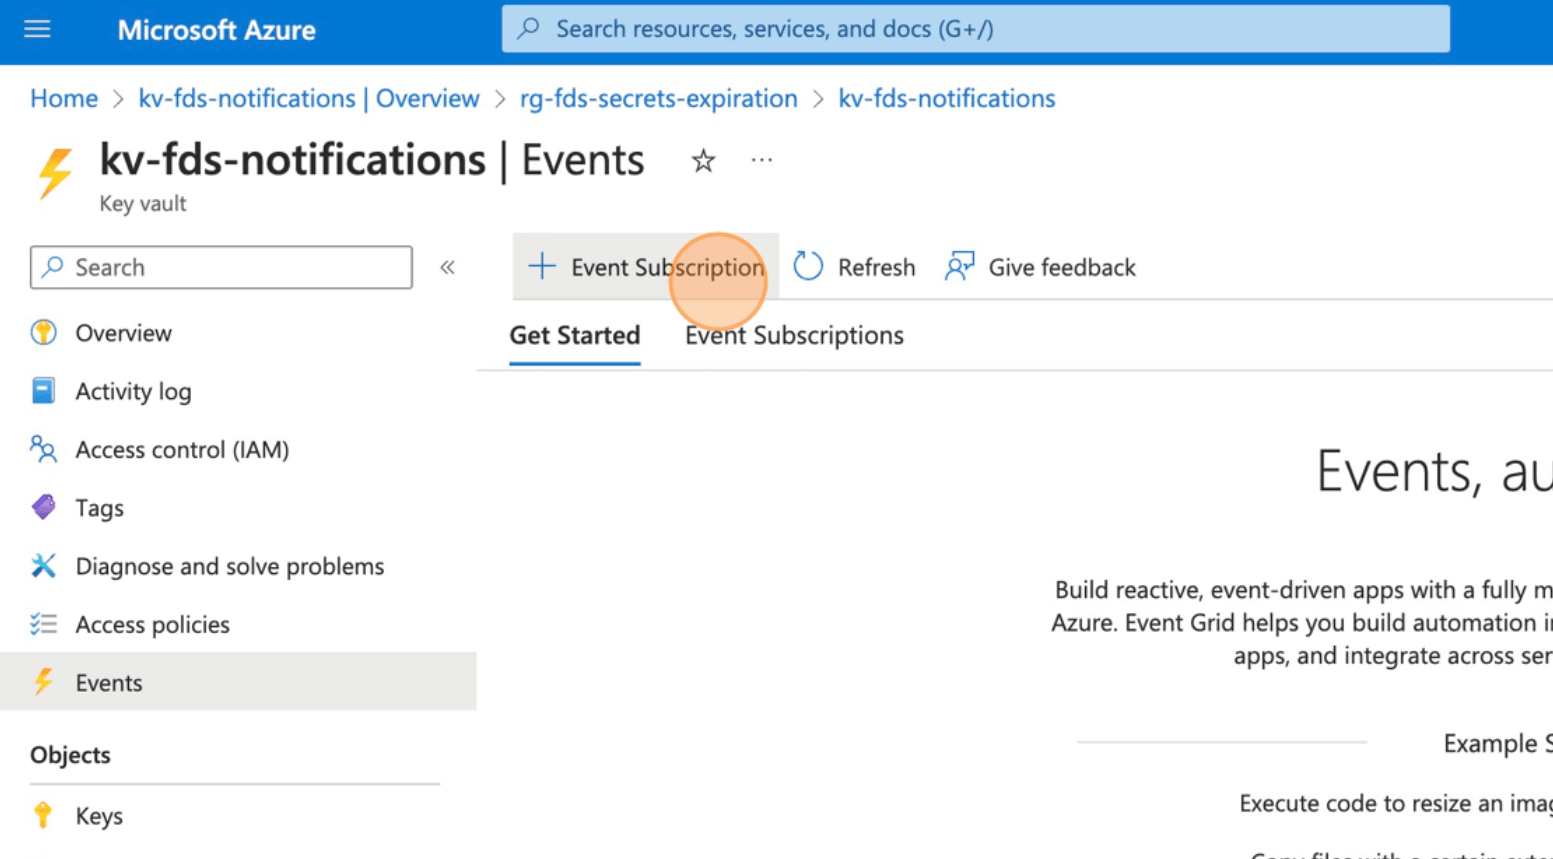Click the Key vault subtitle text

pyautogui.click(x=143, y=204)
